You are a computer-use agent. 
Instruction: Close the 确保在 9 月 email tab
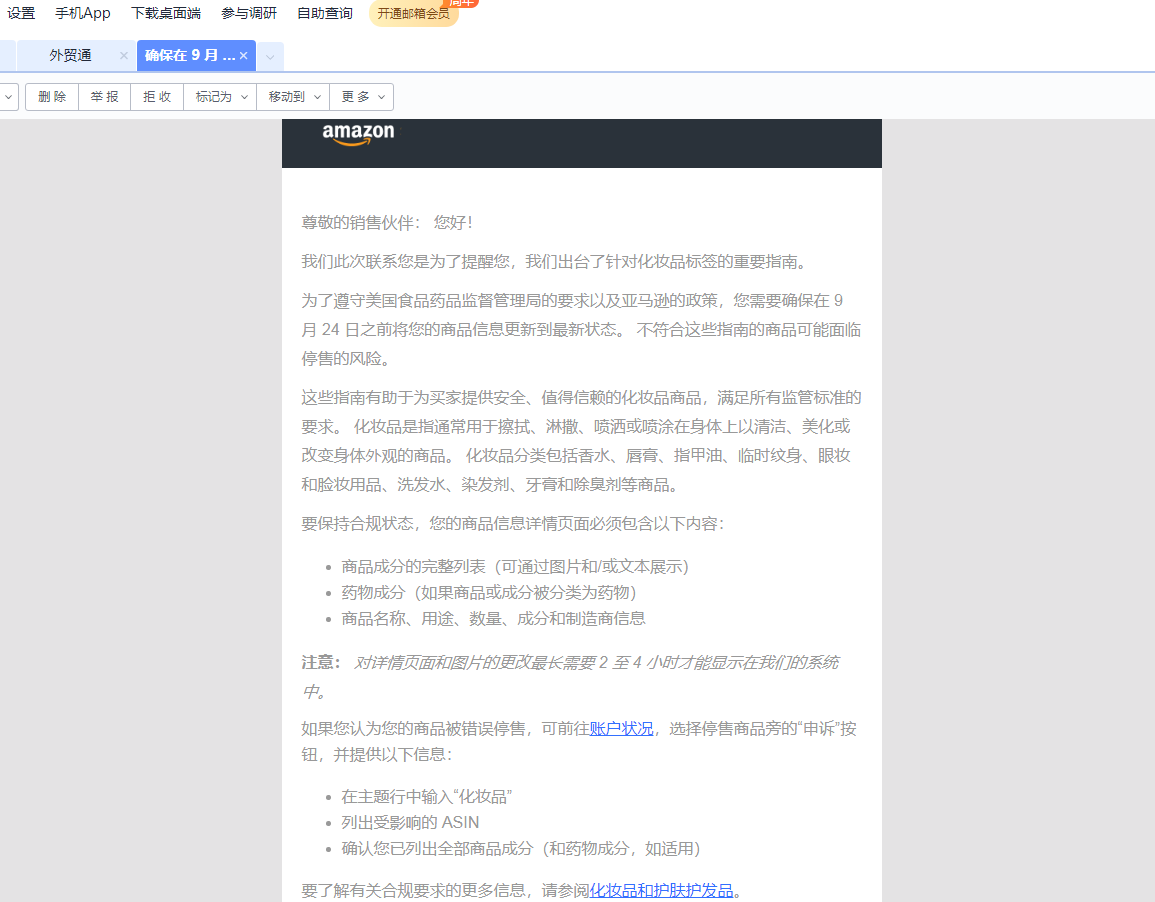point(244,55)
